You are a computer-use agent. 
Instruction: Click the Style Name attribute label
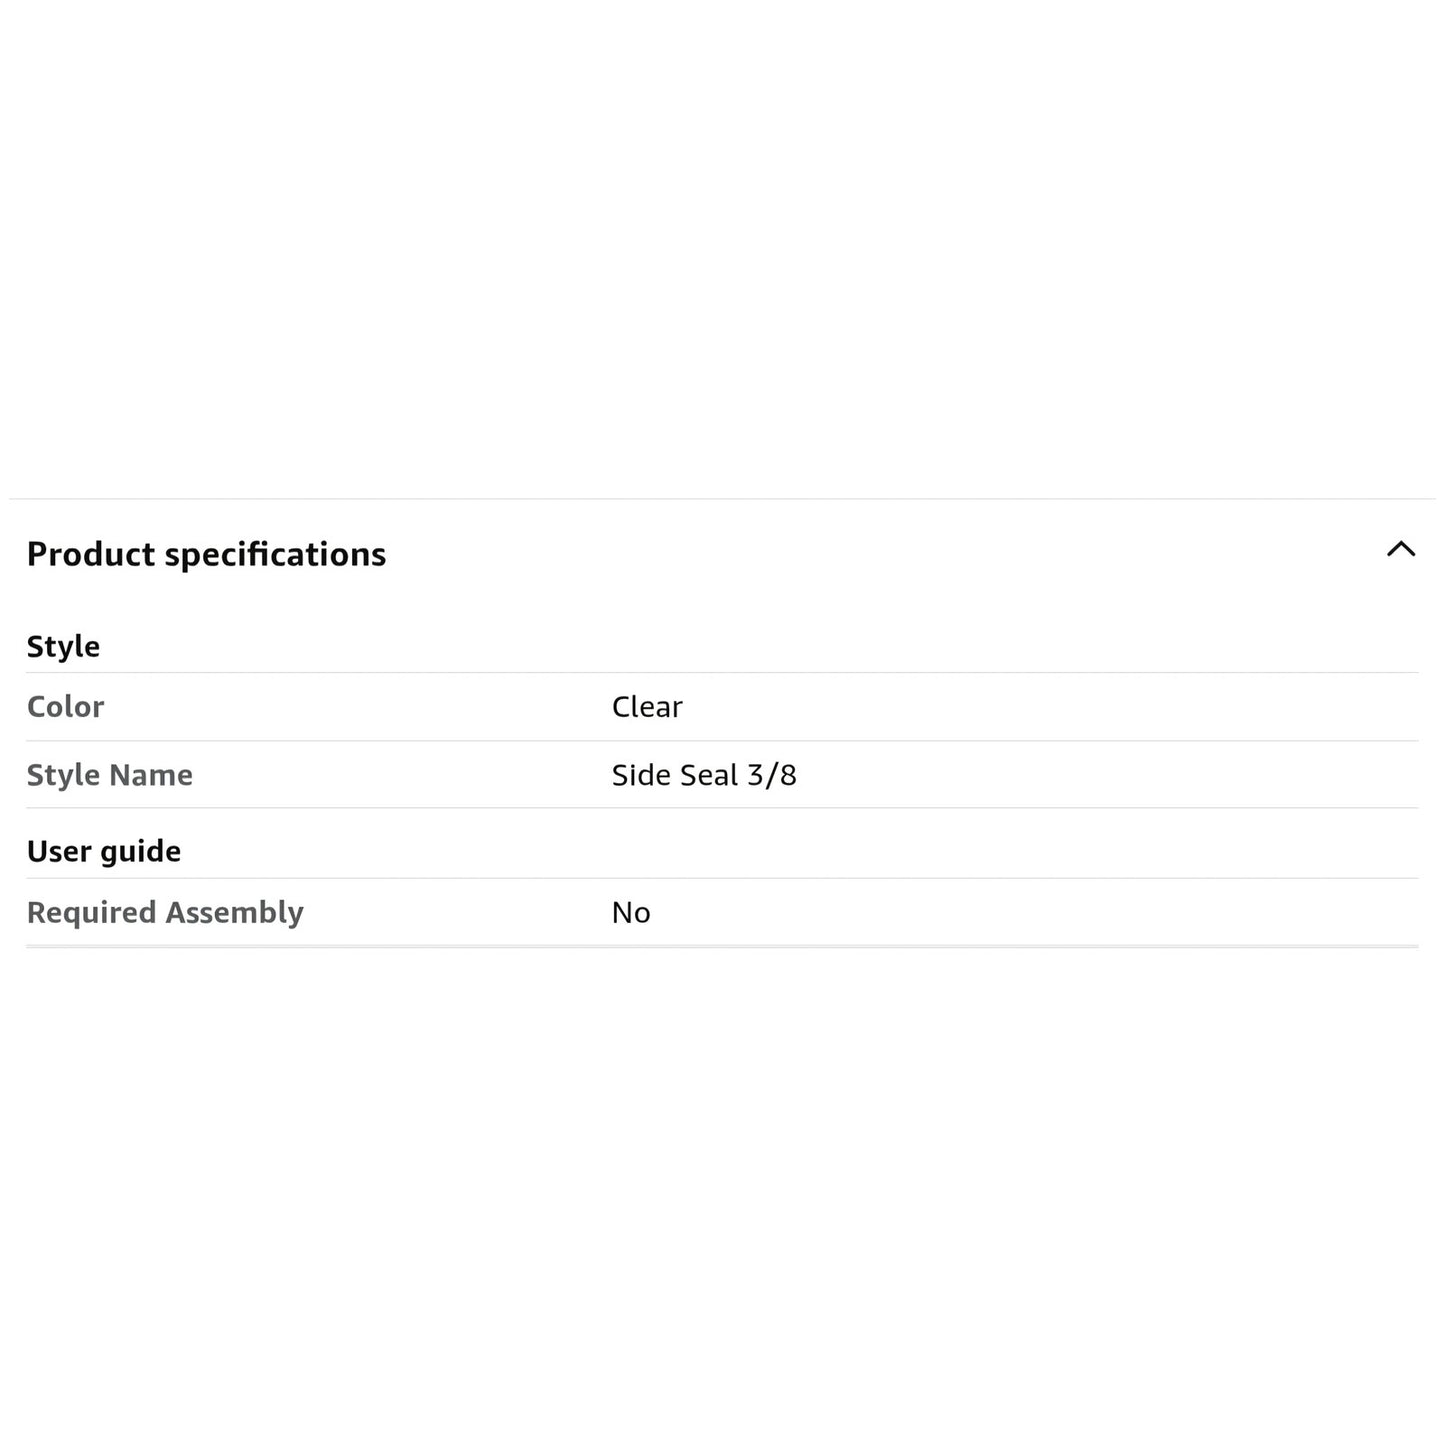coord(110,775)
